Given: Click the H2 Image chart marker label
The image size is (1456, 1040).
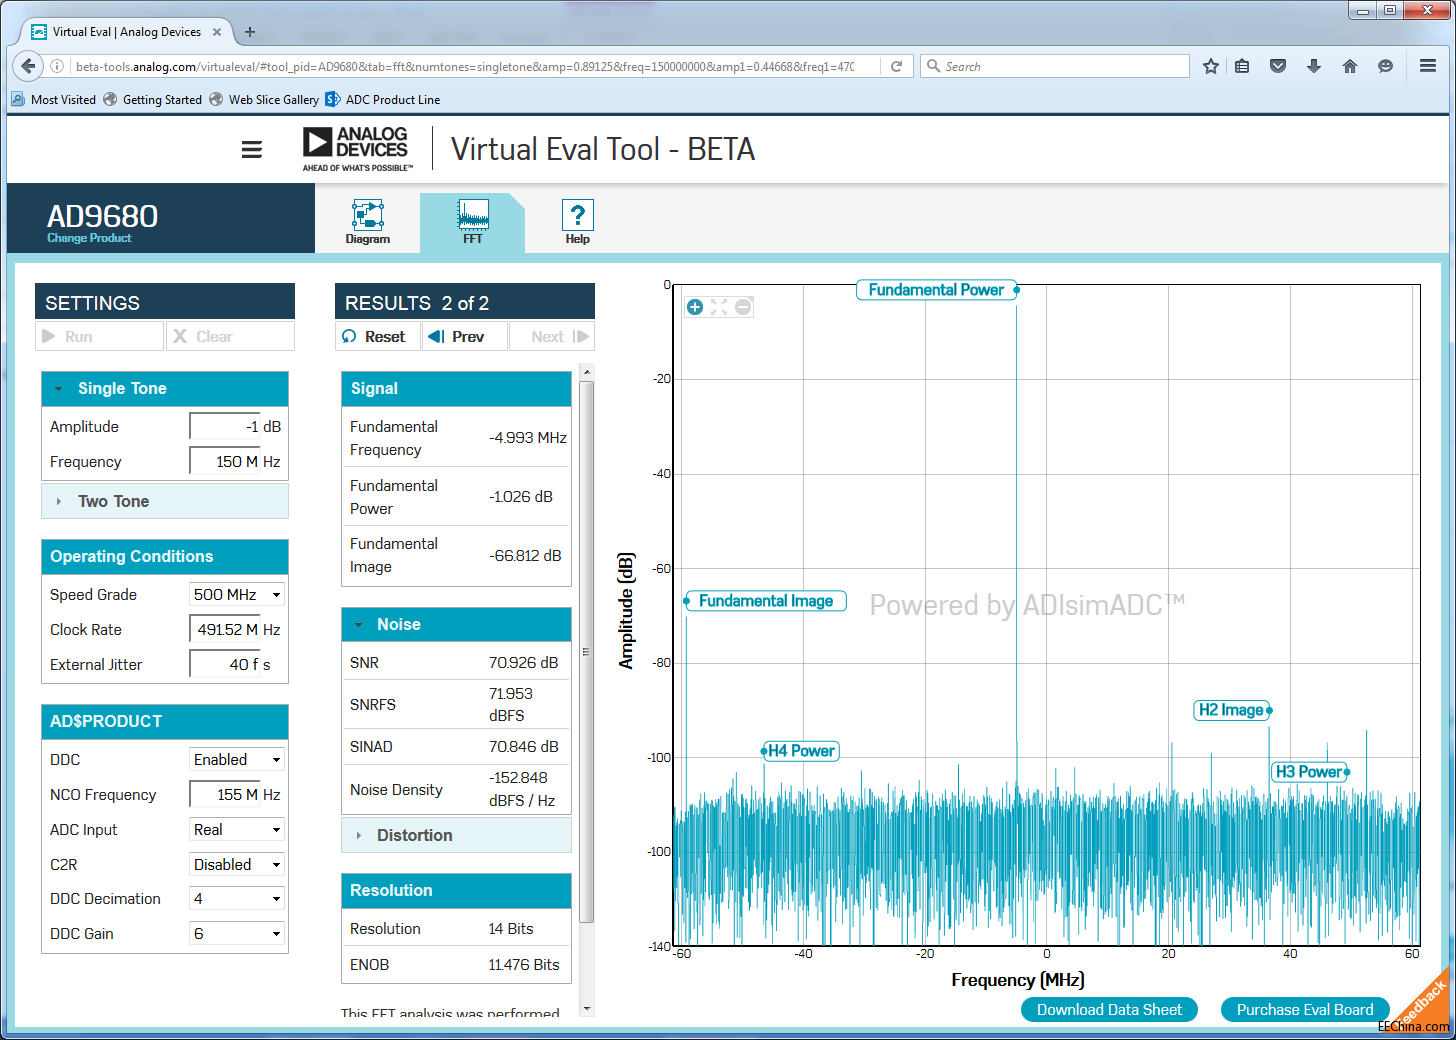Looking at the screenshot, I should click(x=1231, y=710).
